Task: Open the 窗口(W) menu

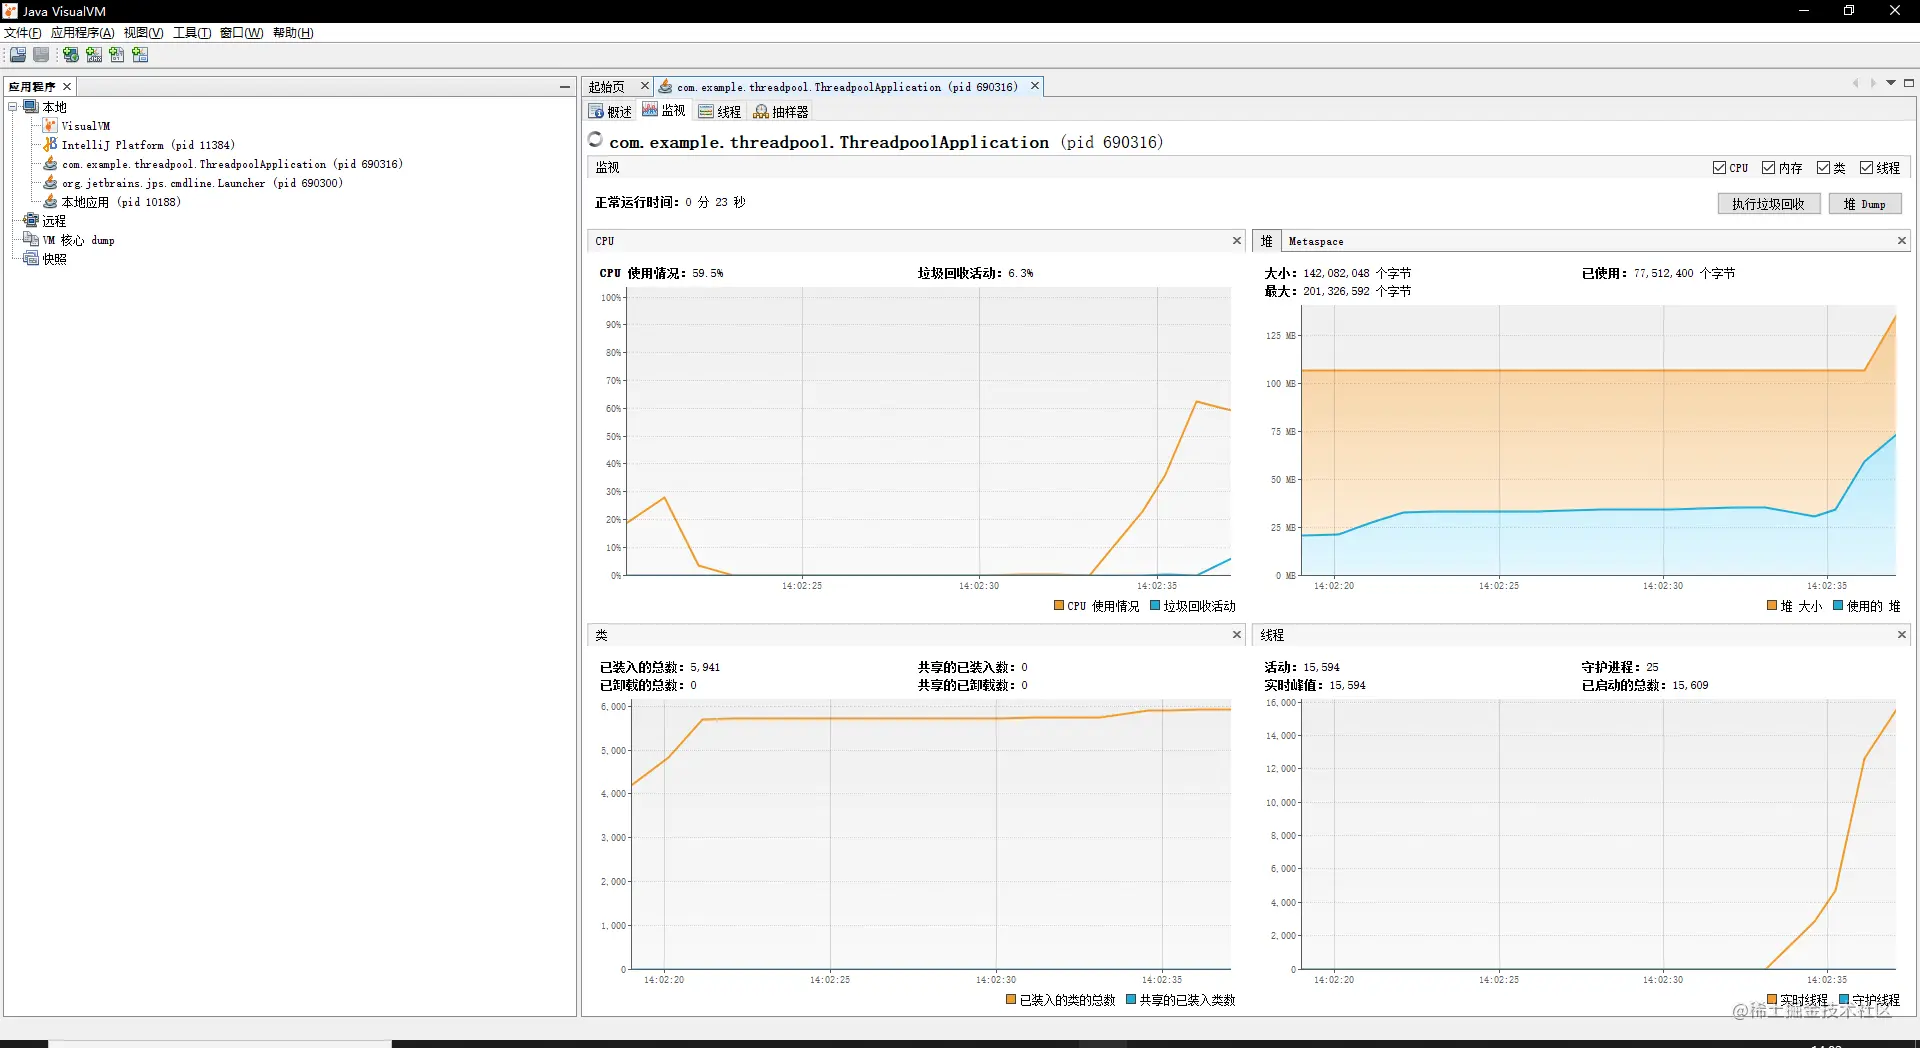Action: coord(242,33)
